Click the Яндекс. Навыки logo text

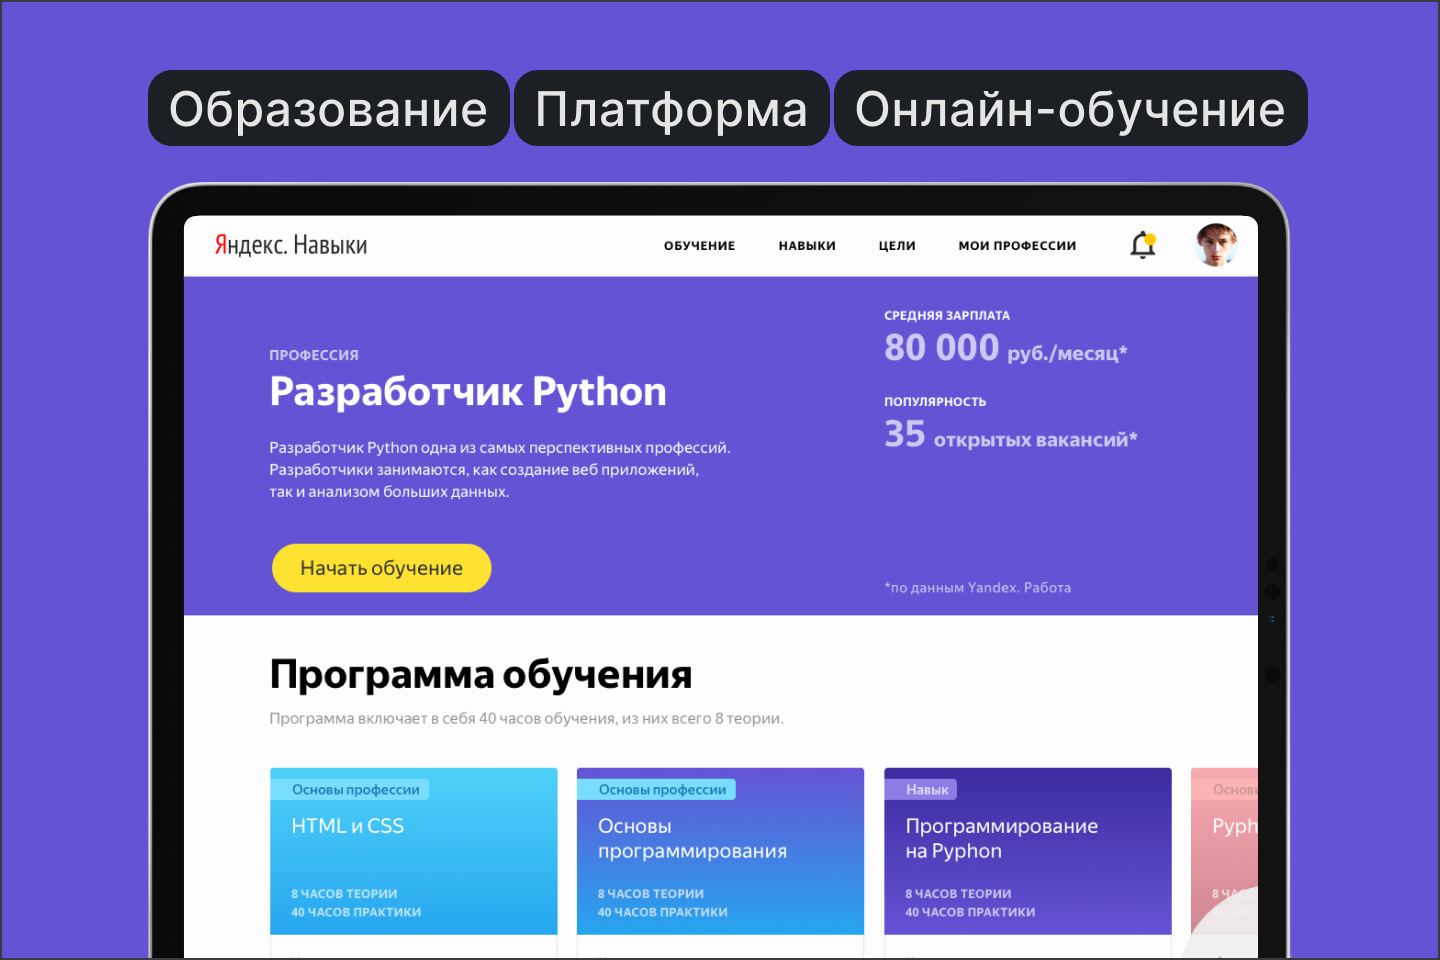pos(288,244)
